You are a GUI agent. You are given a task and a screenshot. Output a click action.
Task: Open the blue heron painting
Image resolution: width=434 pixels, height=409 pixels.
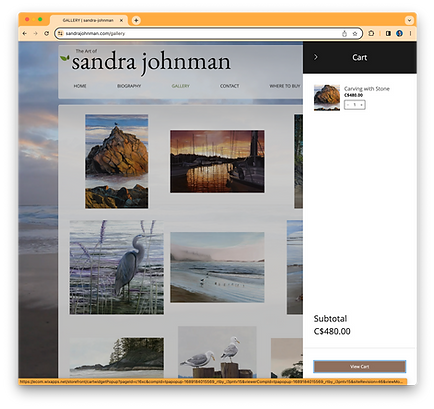click(117, 267)
